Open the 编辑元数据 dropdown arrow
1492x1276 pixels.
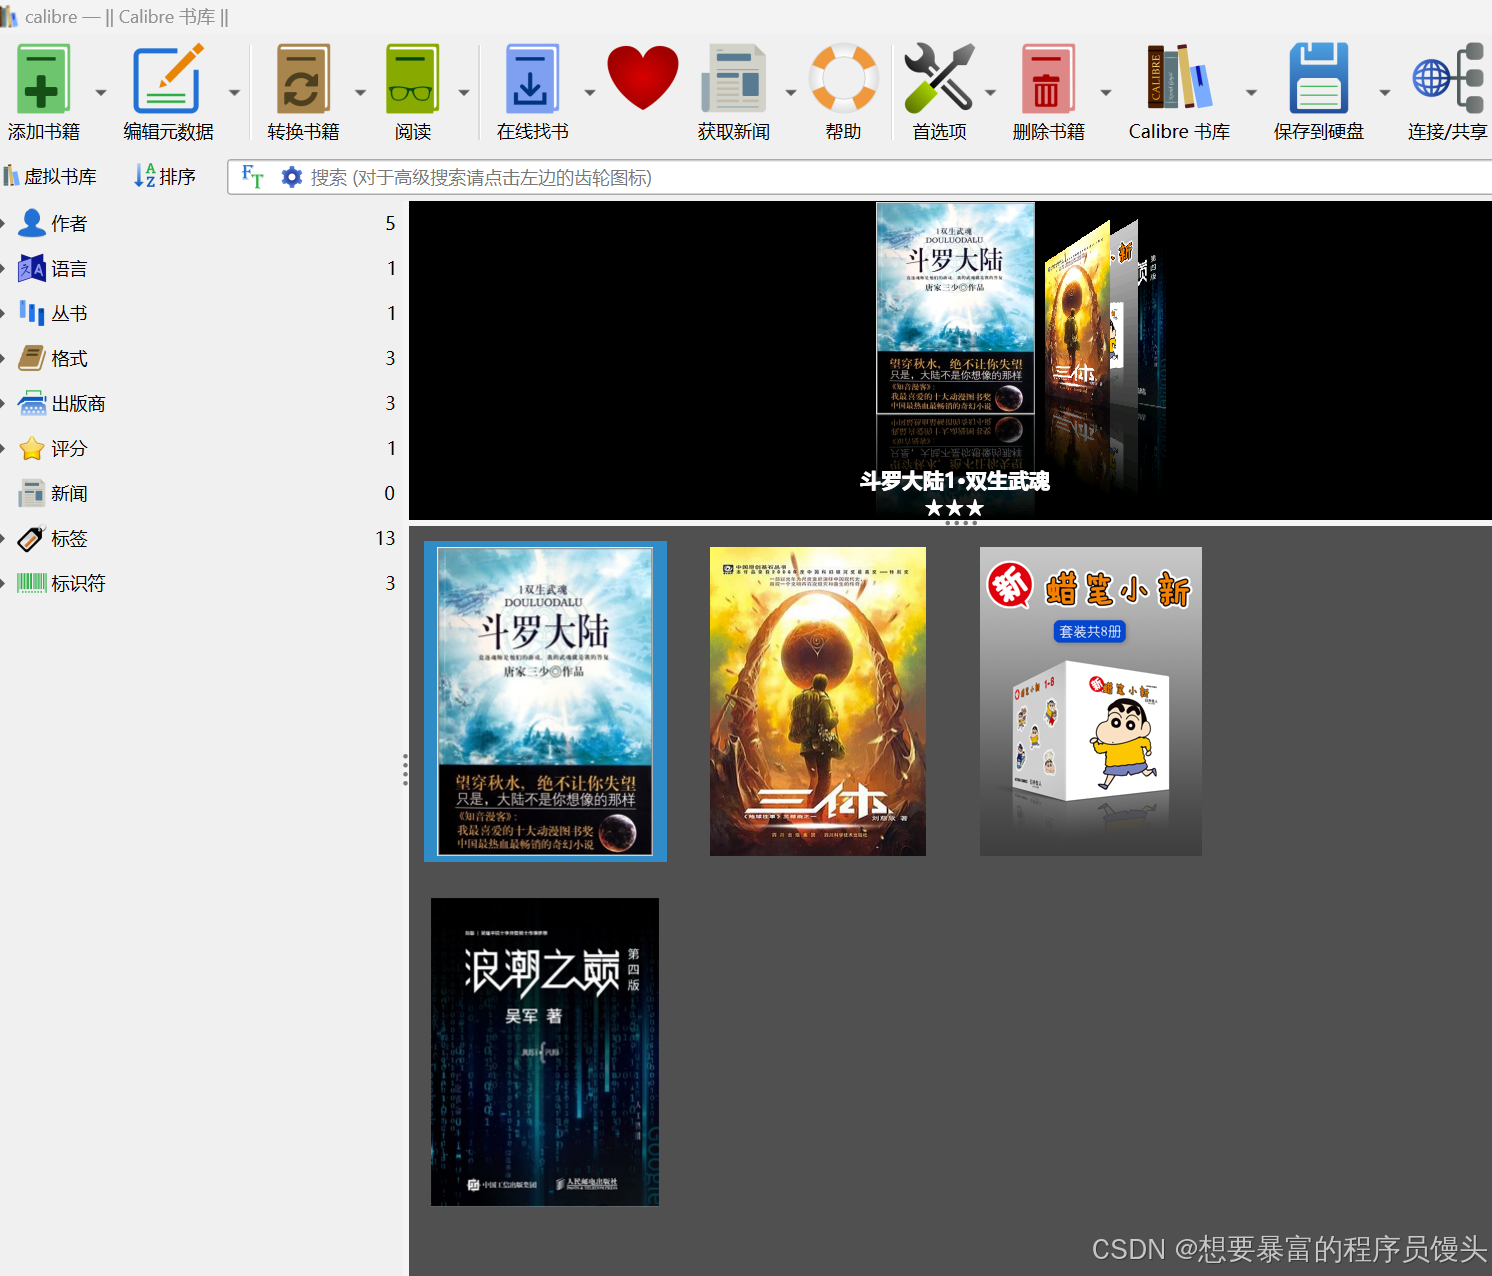(234, 93)
